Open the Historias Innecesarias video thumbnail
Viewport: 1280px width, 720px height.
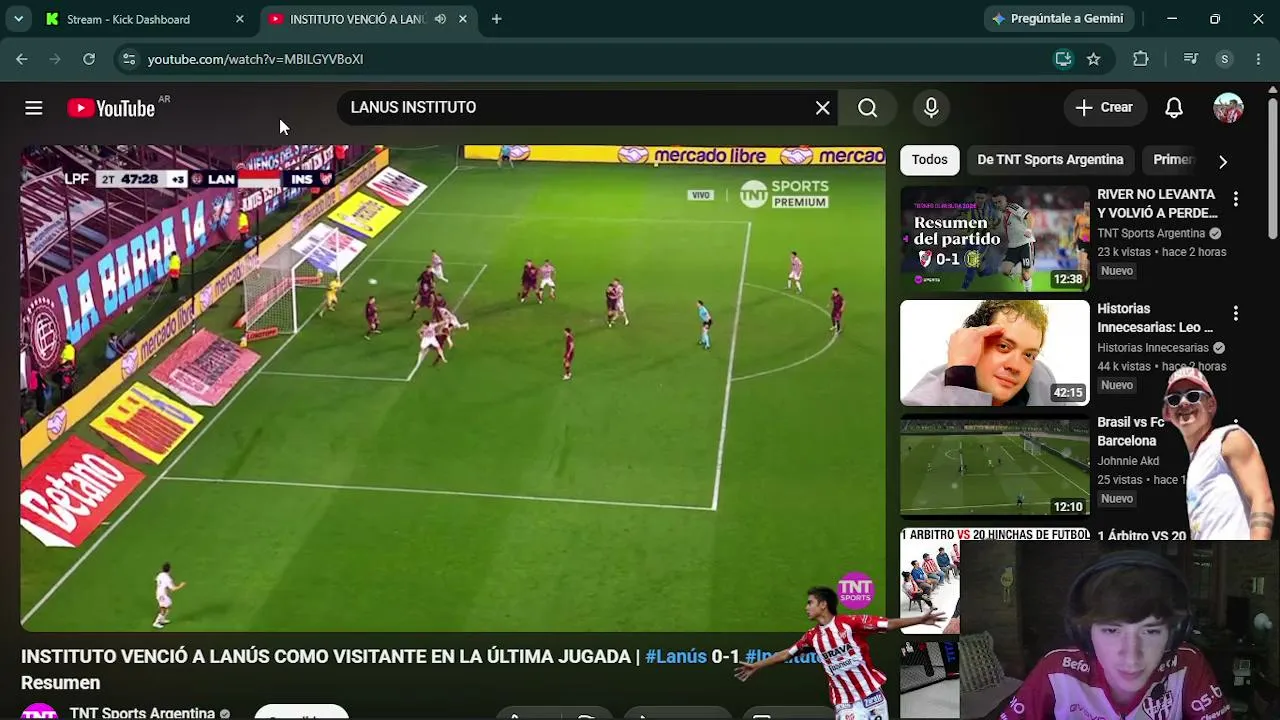point(994,353)
